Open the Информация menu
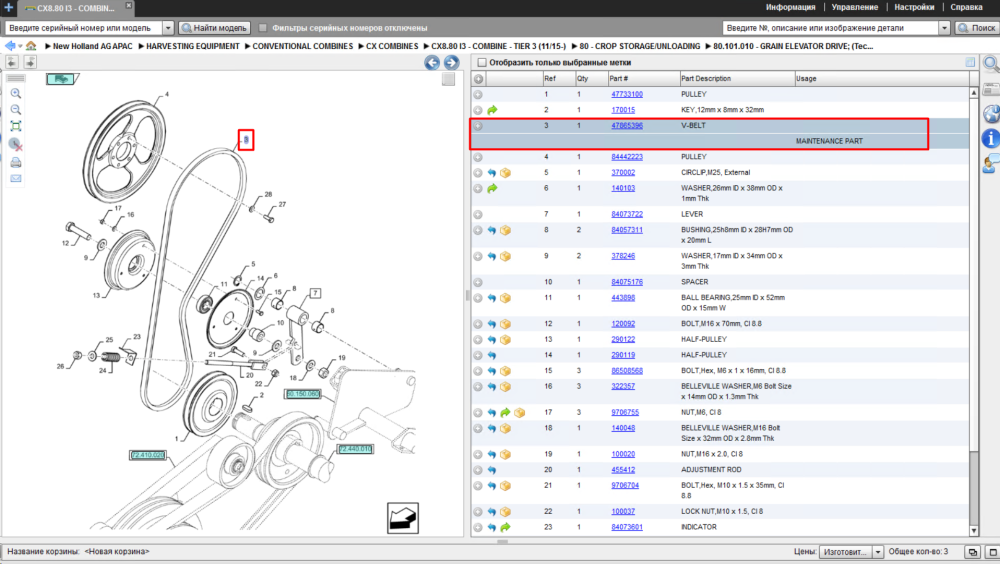The image size is (1000, 564). [x=790, y=7]
